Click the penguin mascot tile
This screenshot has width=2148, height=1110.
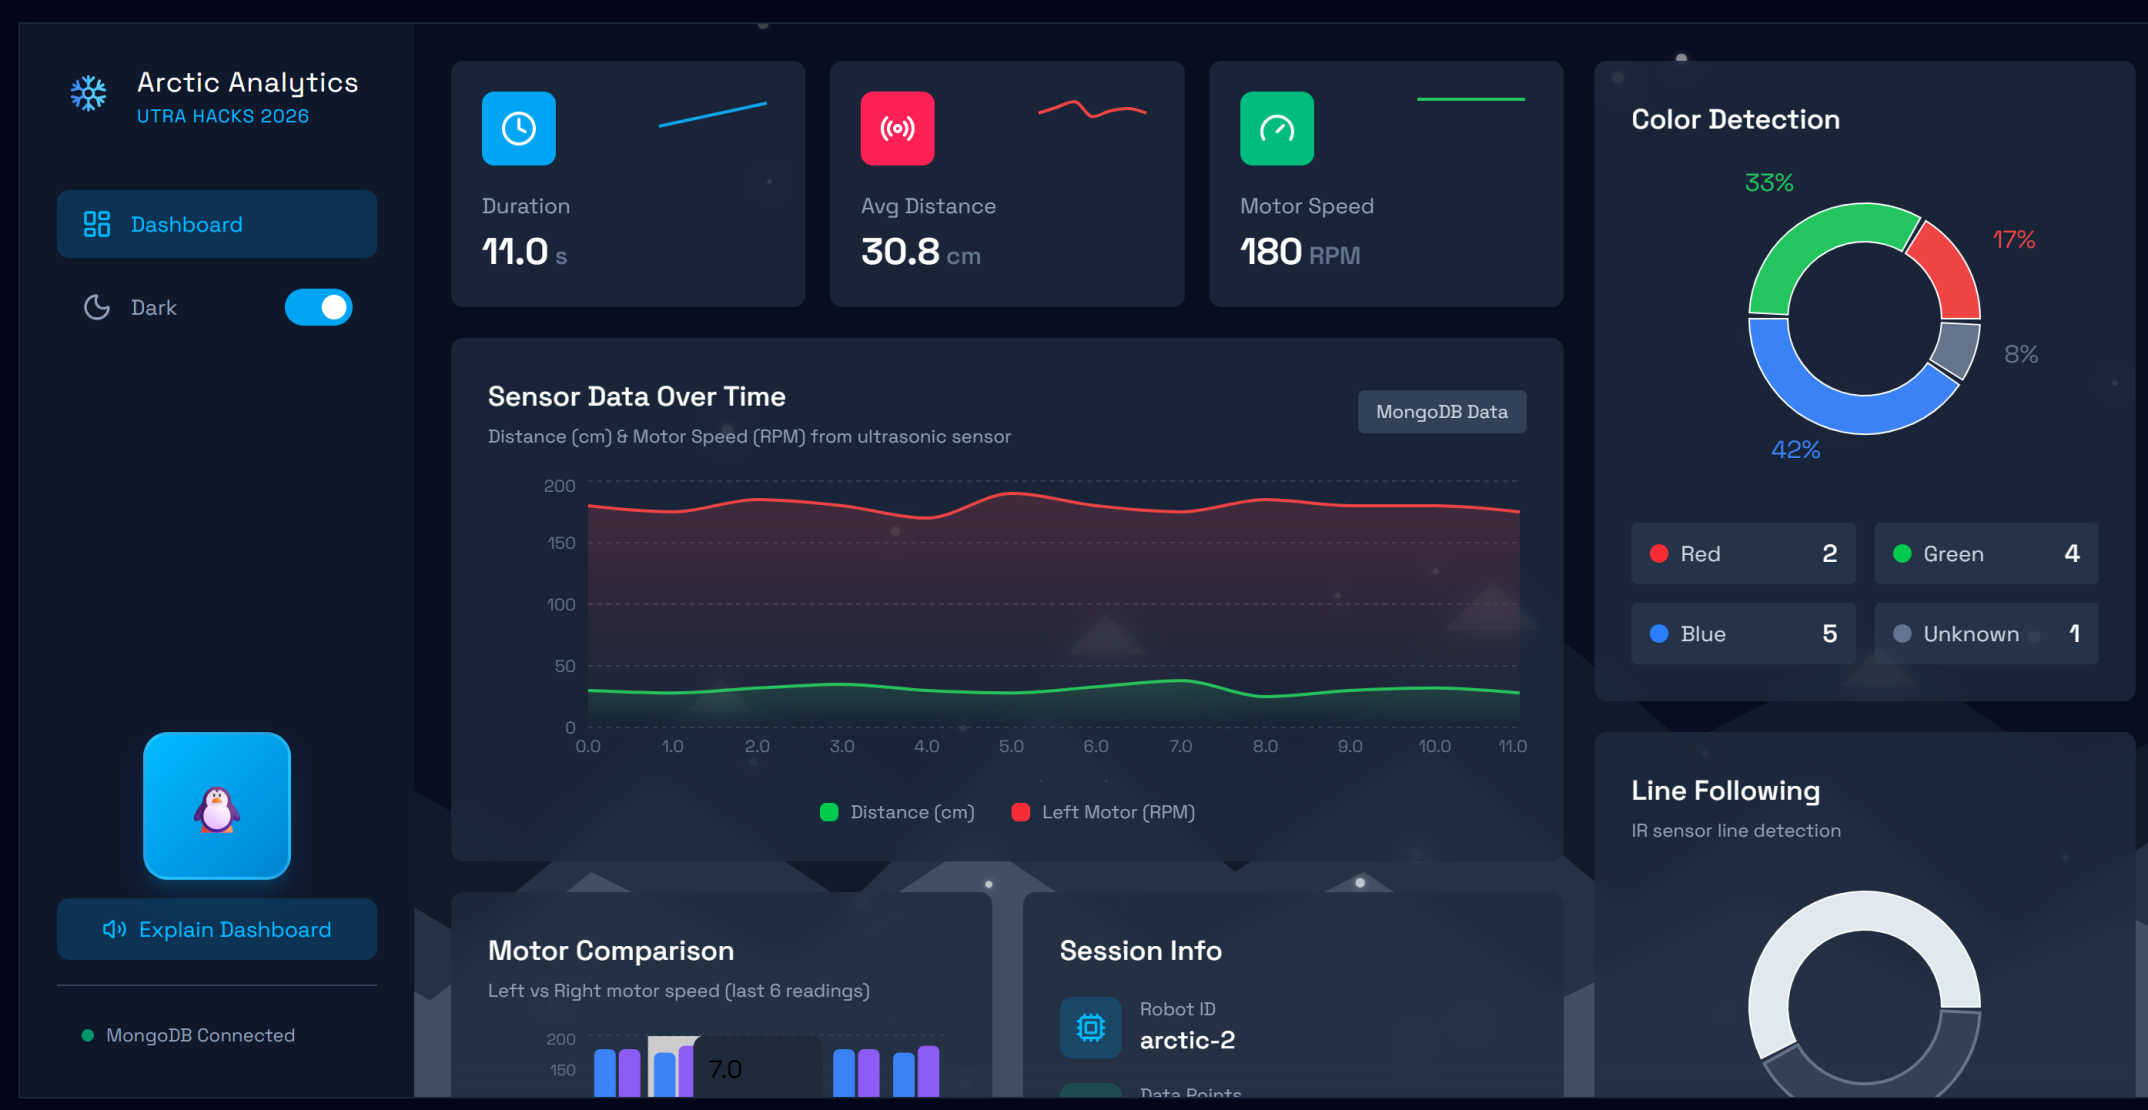click(x=217, y=806)
